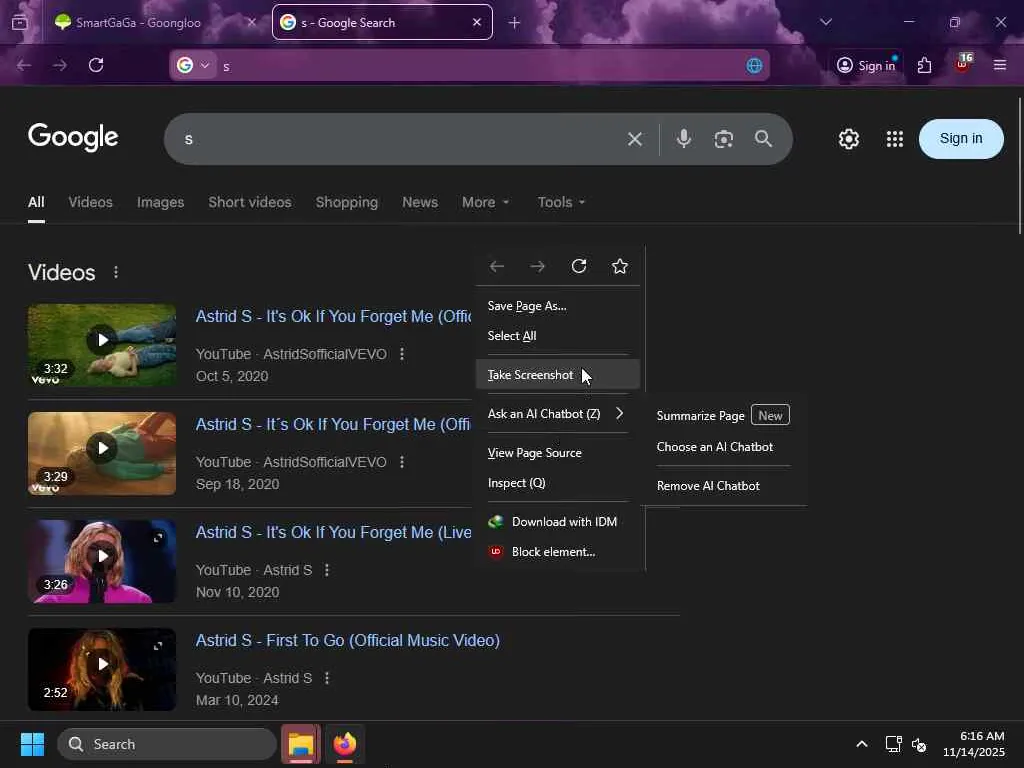
Task: Choose Inspect (Q) menu item
Action: coord(558,483)
